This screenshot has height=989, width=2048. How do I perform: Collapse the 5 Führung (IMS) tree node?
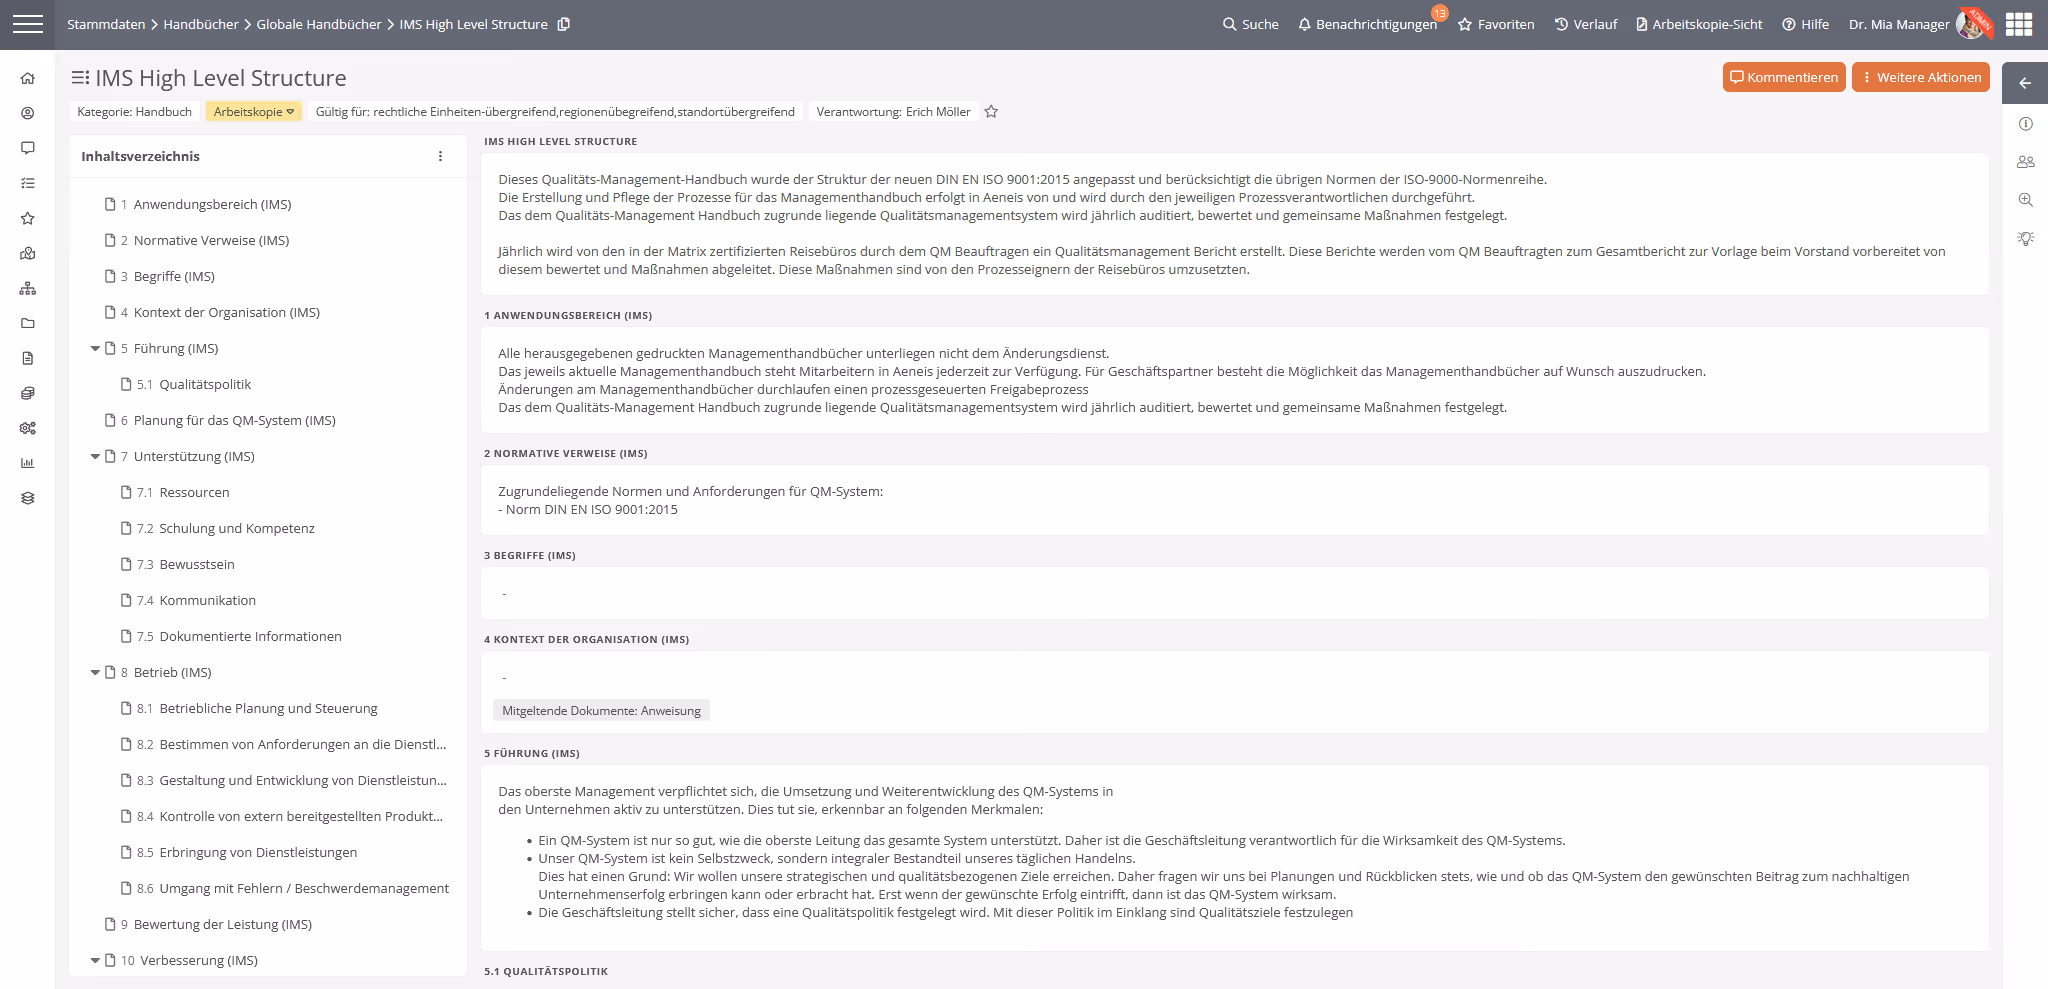click(95, 348)
